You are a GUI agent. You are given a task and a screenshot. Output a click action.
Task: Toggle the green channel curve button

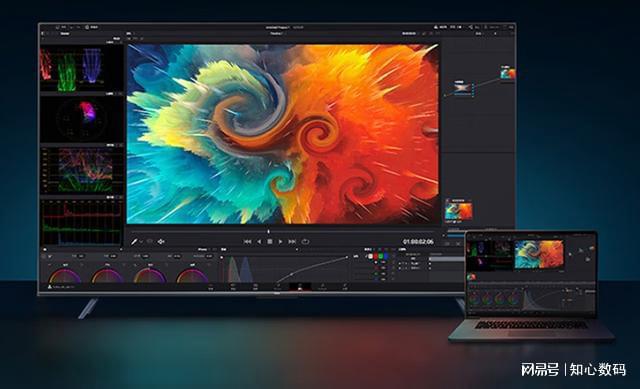click(x=381, y=256)
